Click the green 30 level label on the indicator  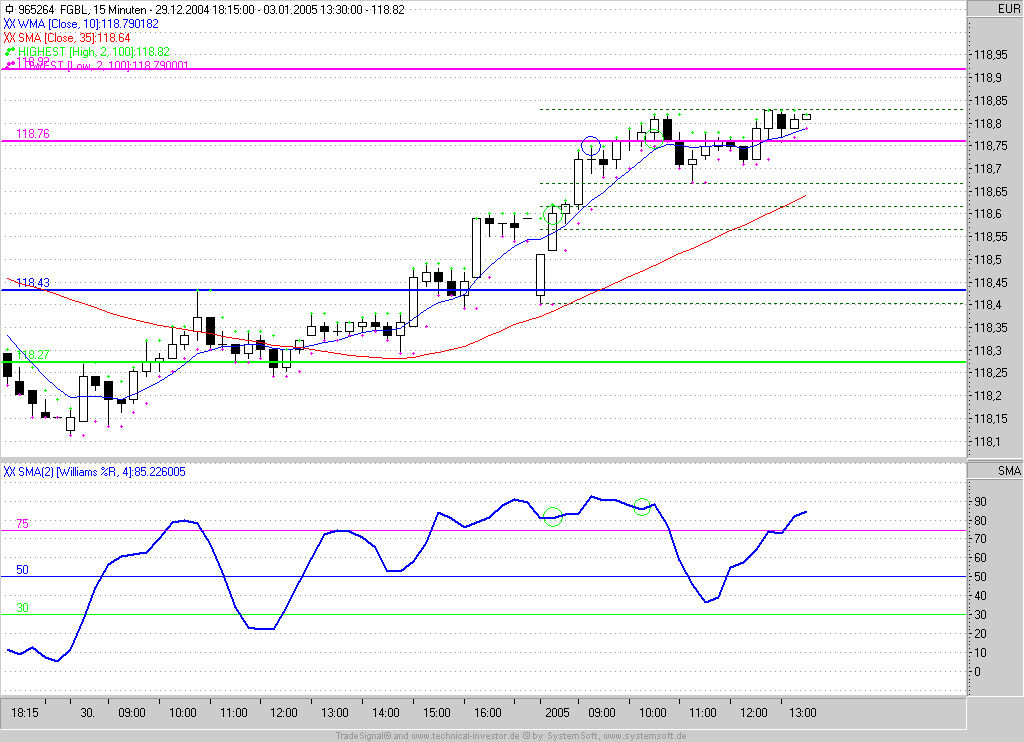pos(22,607)
